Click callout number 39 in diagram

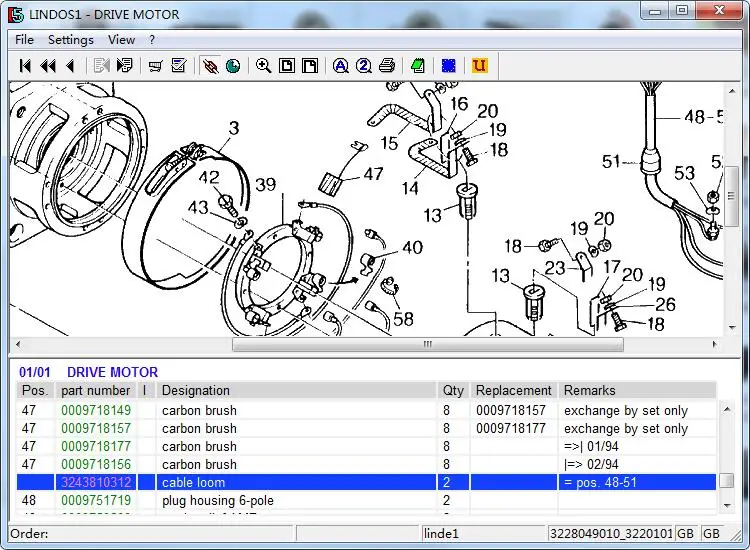coord(265,185)
